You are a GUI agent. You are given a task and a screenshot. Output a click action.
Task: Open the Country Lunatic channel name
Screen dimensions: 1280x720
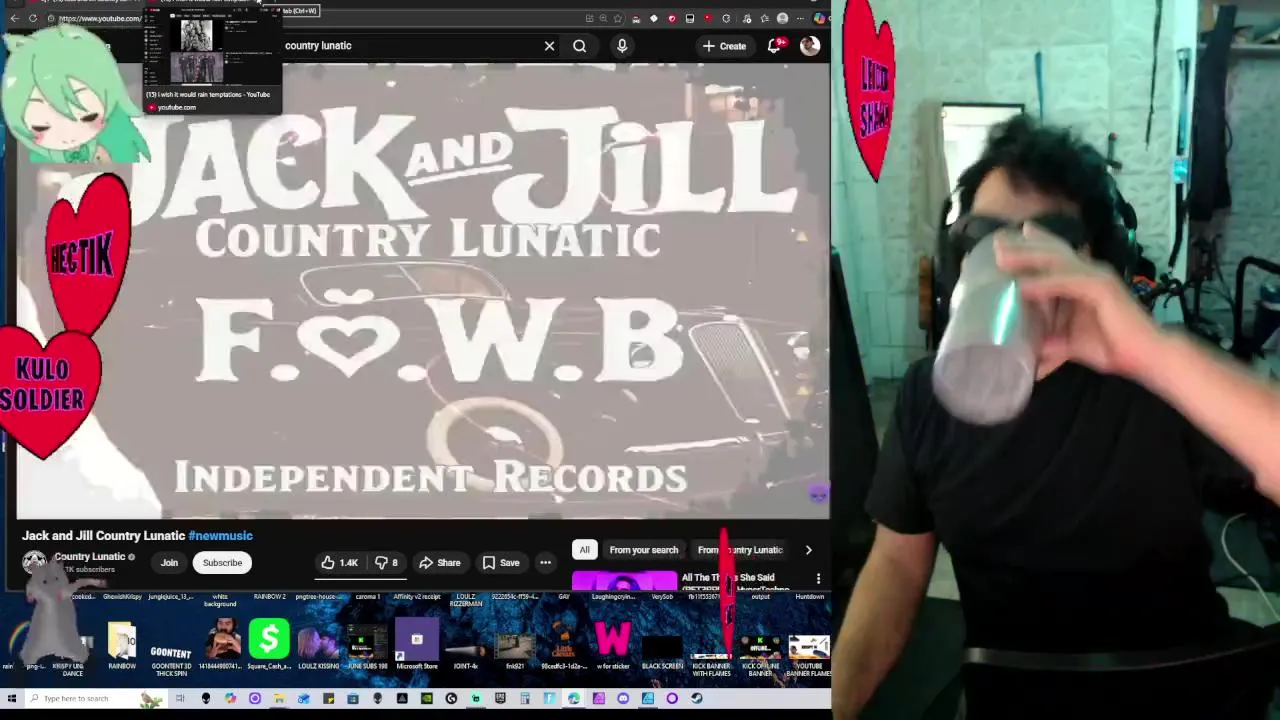click(x=89, y=557)
